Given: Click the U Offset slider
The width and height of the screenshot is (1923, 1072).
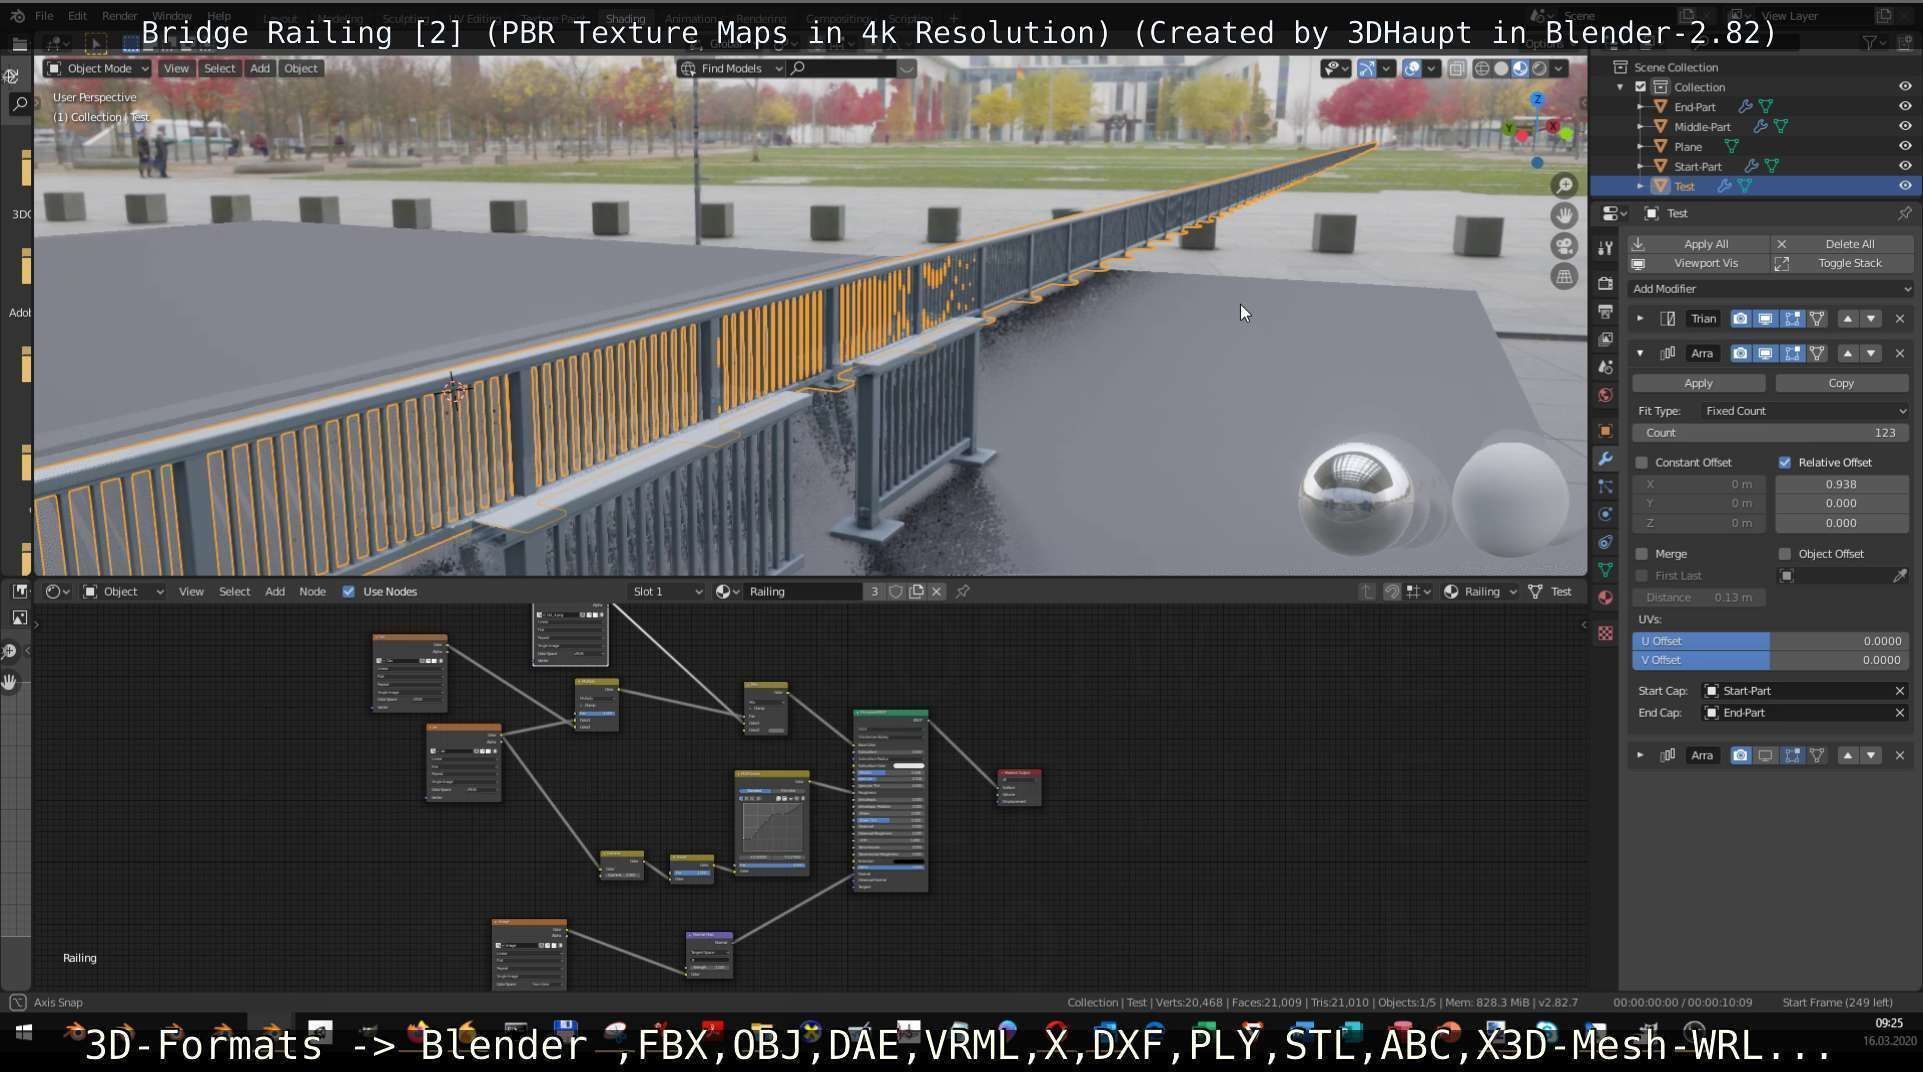Looking at the screenshot, I should coord(1770,641).
